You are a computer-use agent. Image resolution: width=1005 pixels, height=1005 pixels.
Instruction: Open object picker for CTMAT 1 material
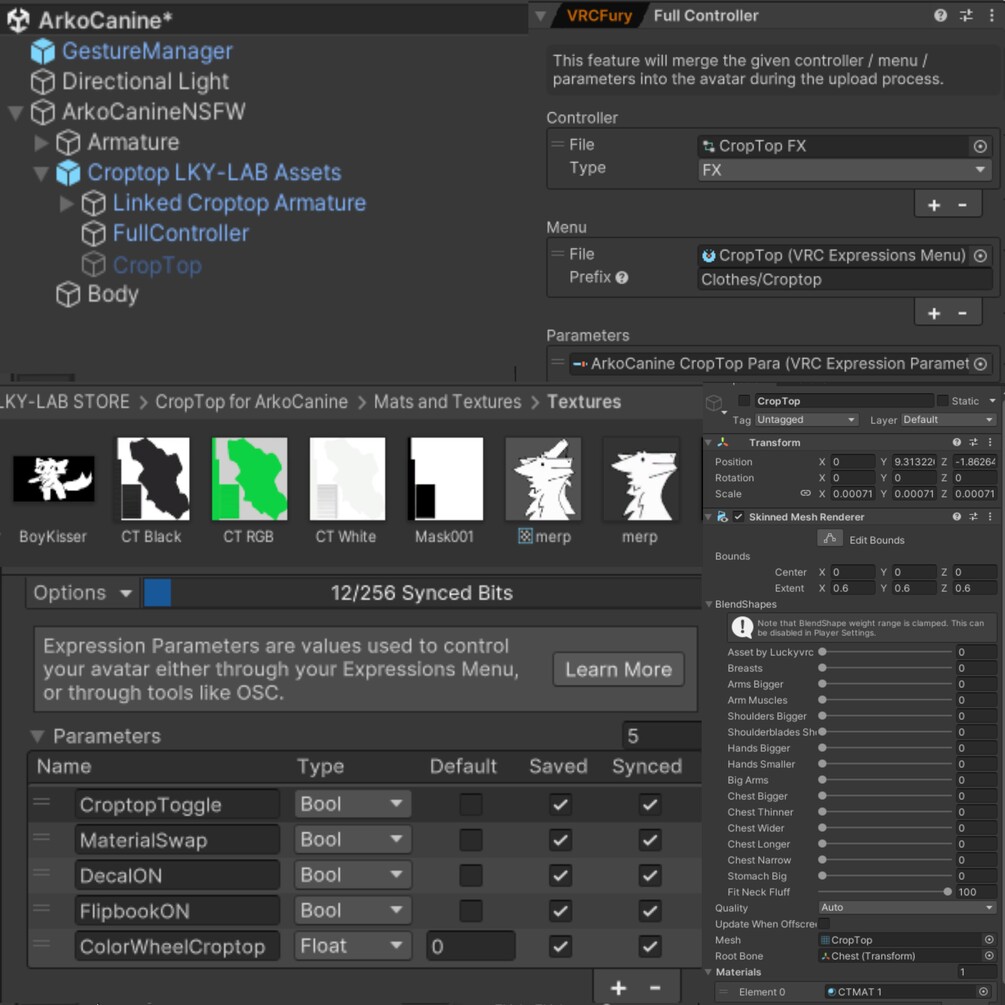click(984, 992)
